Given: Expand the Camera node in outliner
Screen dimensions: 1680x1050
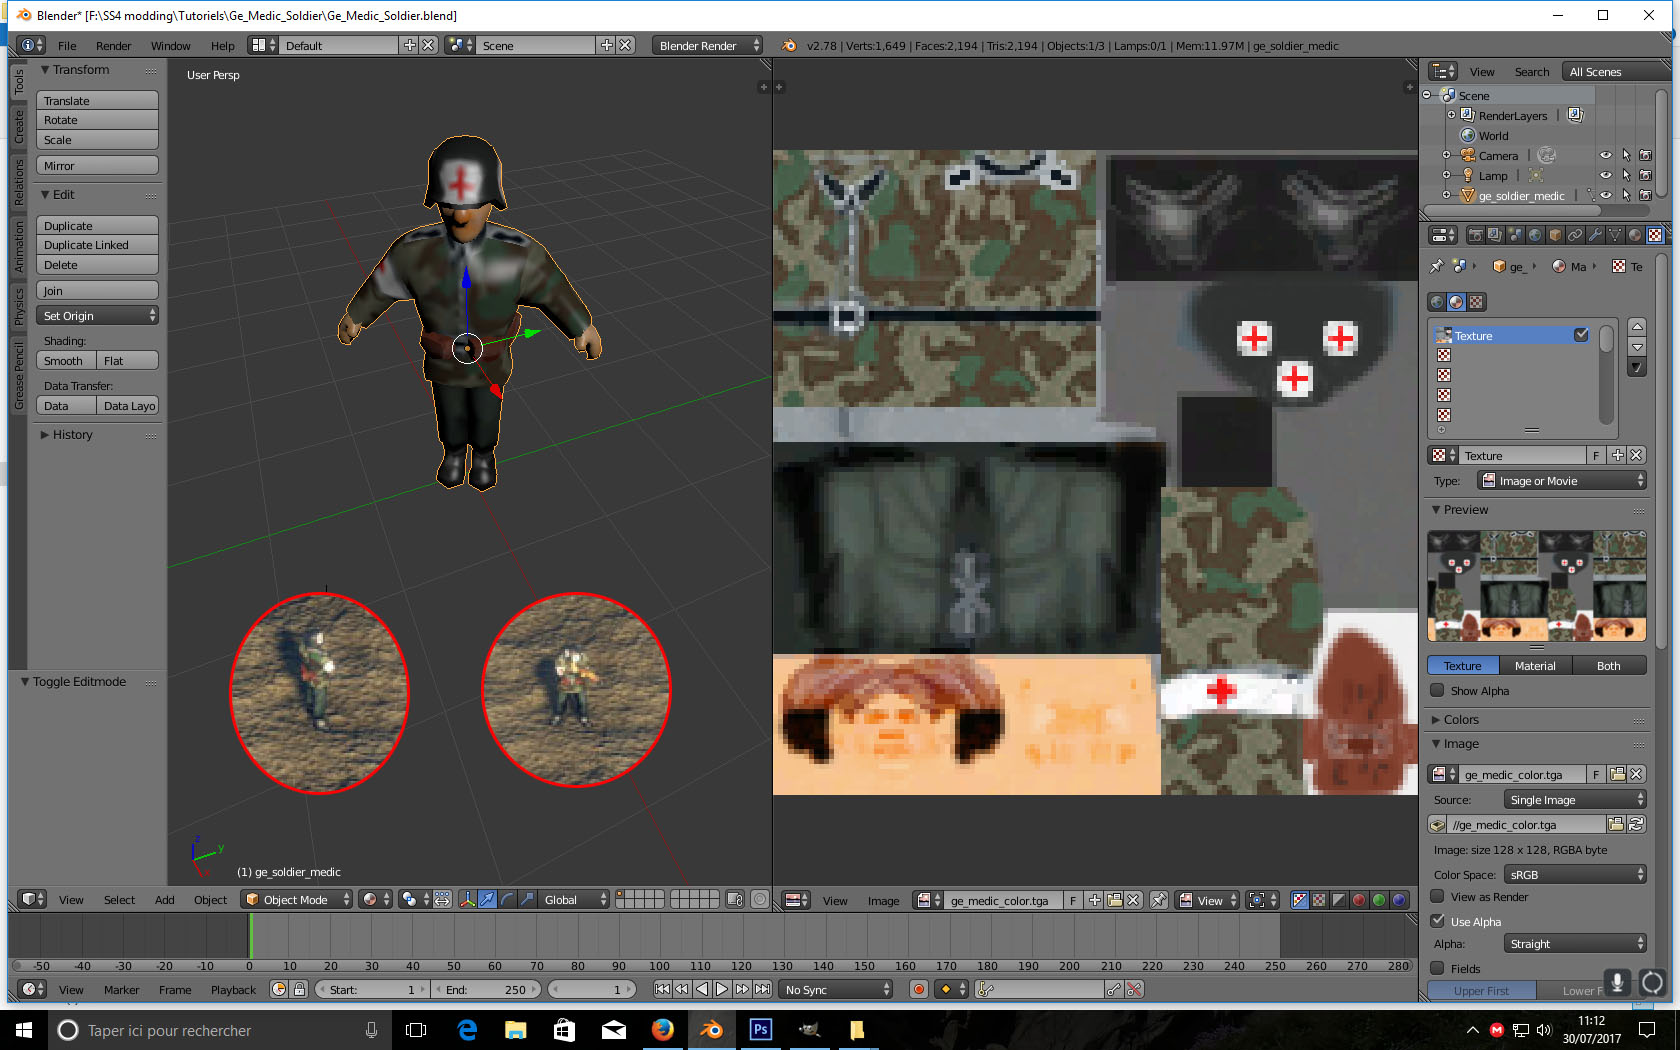Looking at the screenshot, I should (x=1447, y=155).
